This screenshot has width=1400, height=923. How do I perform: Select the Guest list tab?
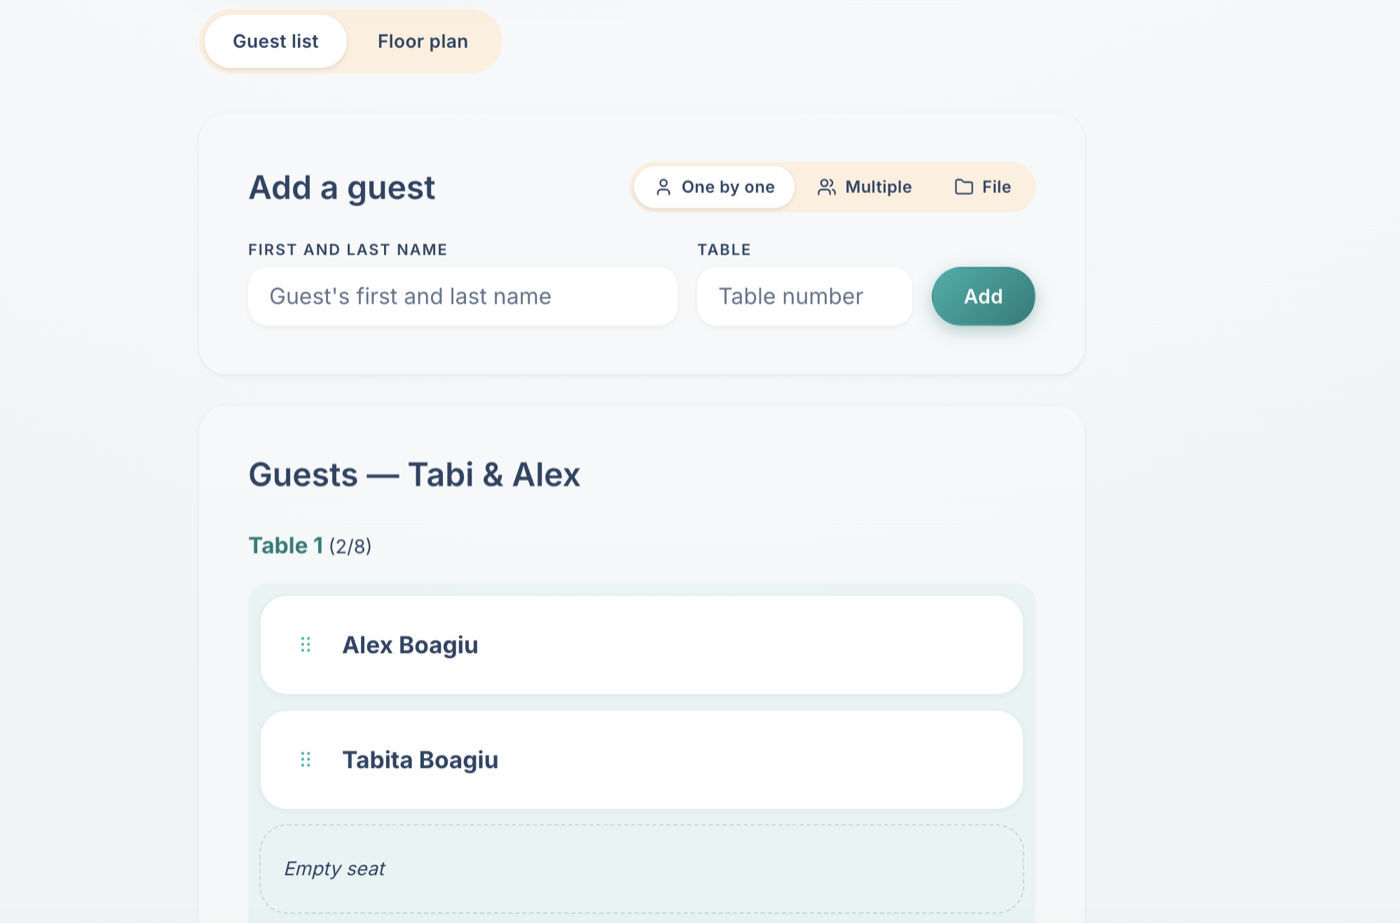276,41
